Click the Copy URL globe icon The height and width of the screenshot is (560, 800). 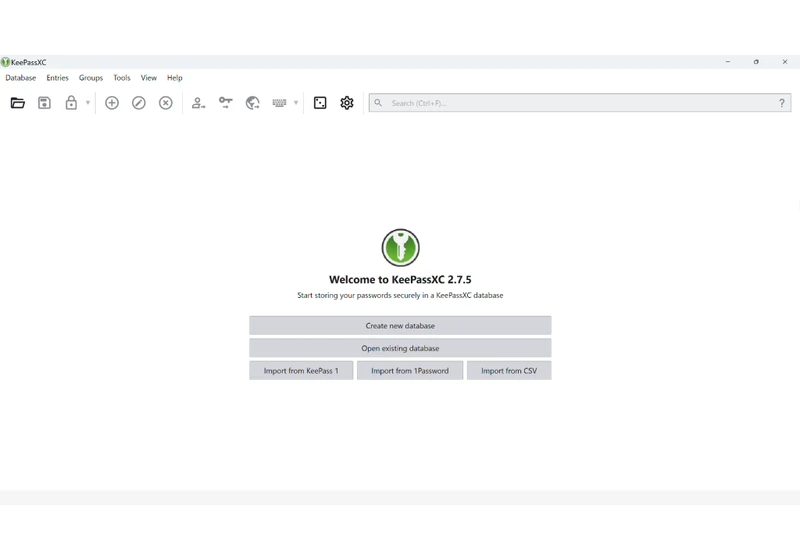pyautogui.click(x=253, y=103)
